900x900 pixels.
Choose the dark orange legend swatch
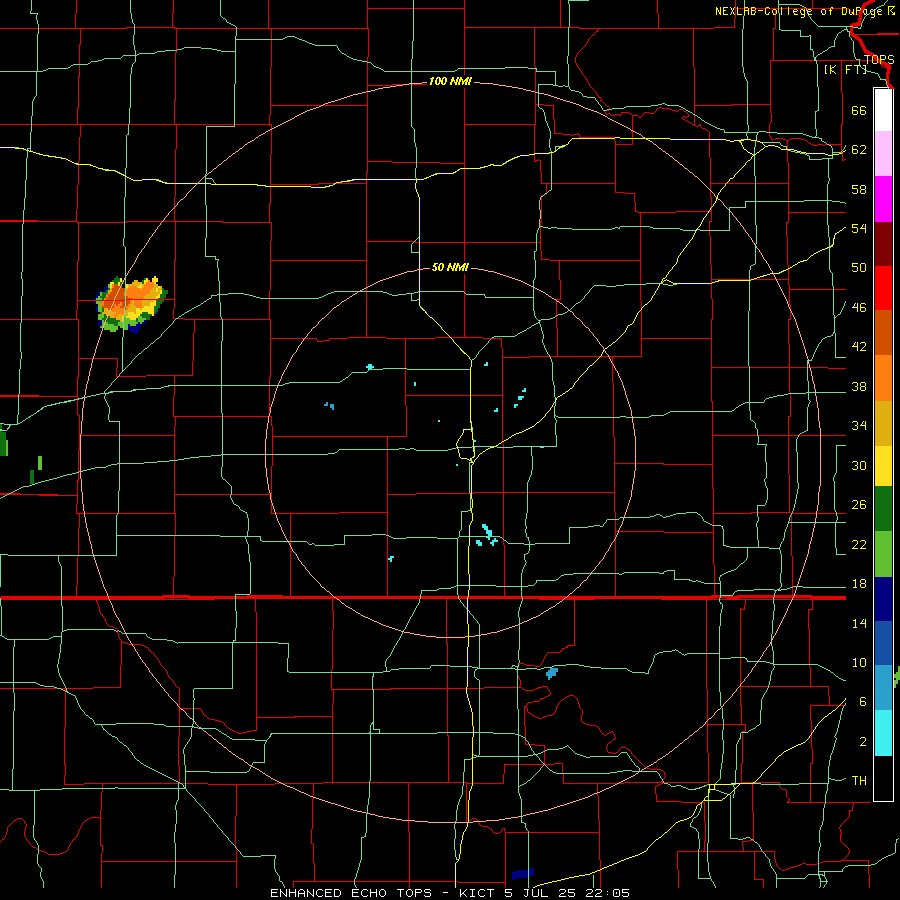point(883,332)
